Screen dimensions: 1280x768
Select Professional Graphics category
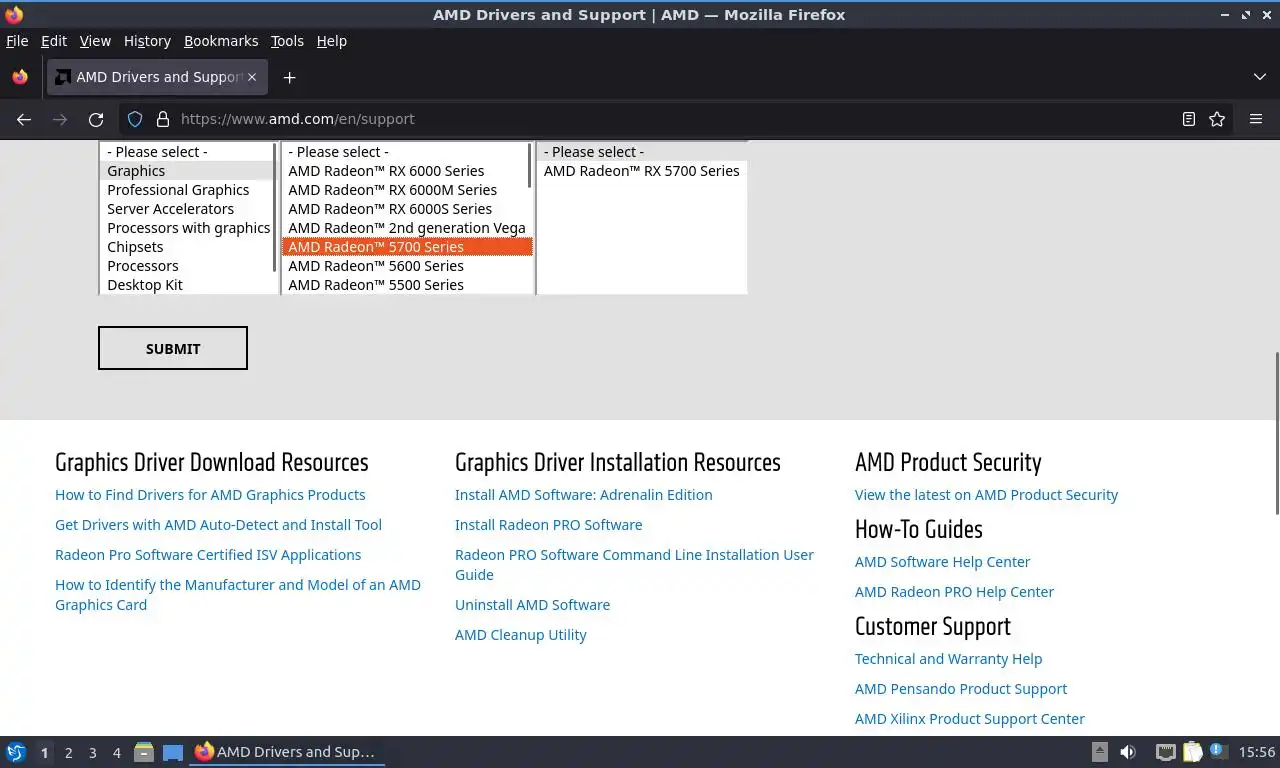188,190
